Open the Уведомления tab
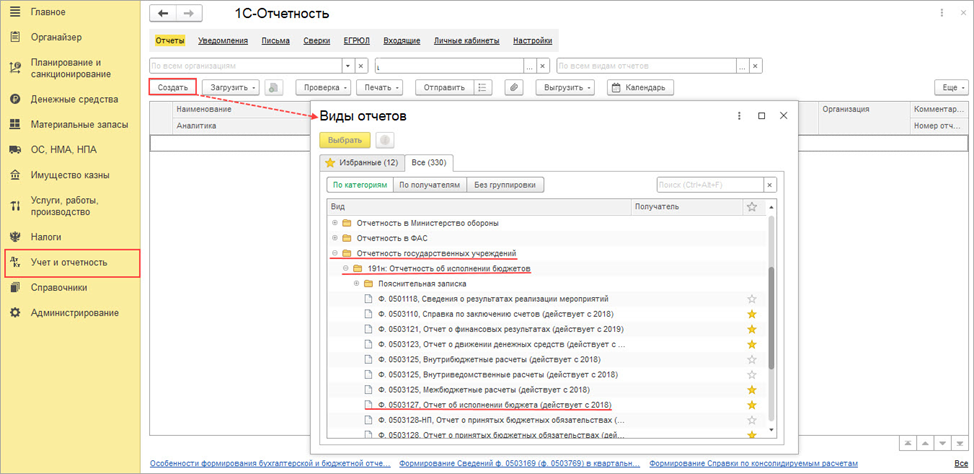The width and height of the screenshot is (974, 474). click(x=224, y=41)
